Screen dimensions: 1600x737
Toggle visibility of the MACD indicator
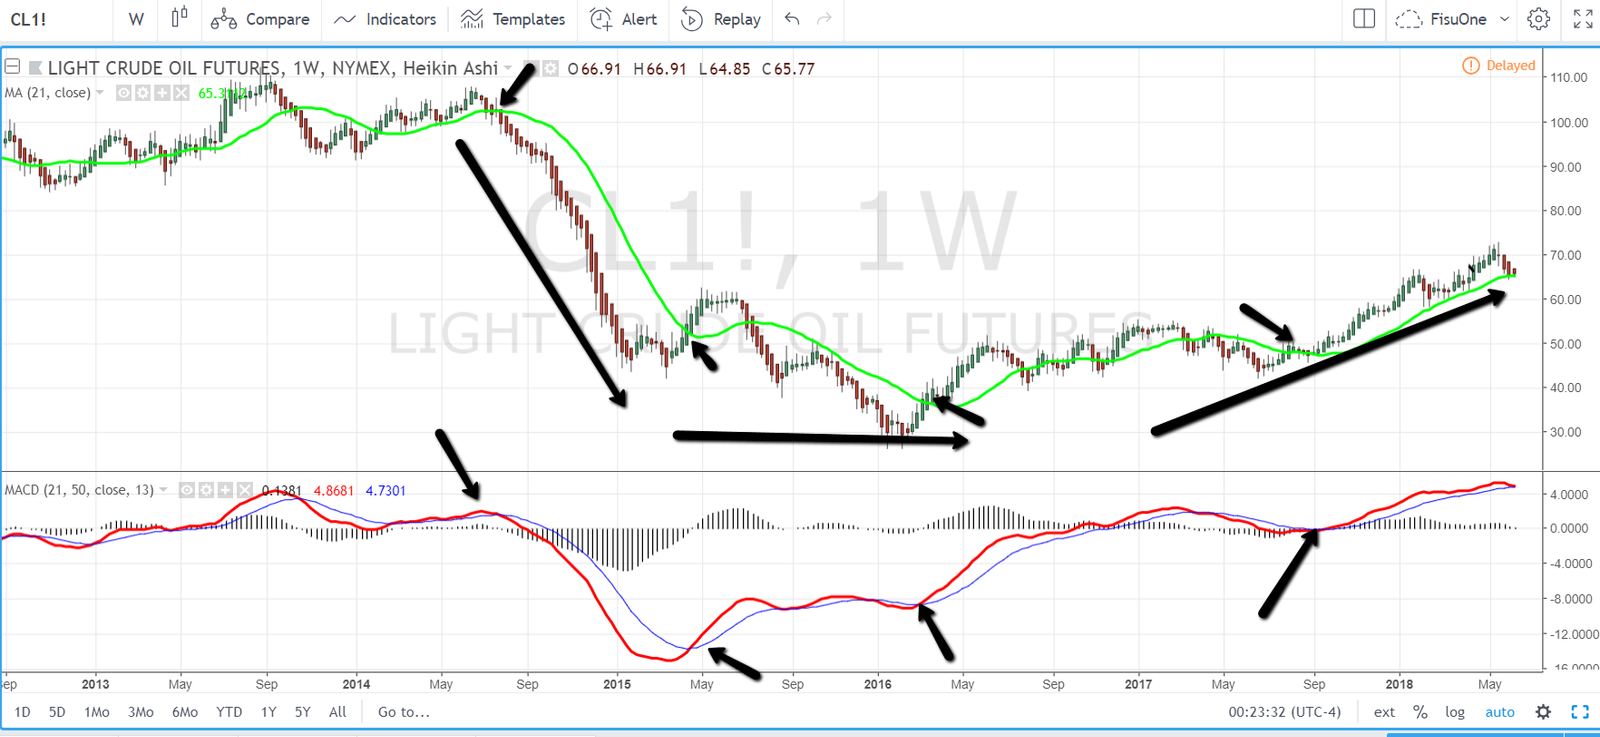click(187, 490)
